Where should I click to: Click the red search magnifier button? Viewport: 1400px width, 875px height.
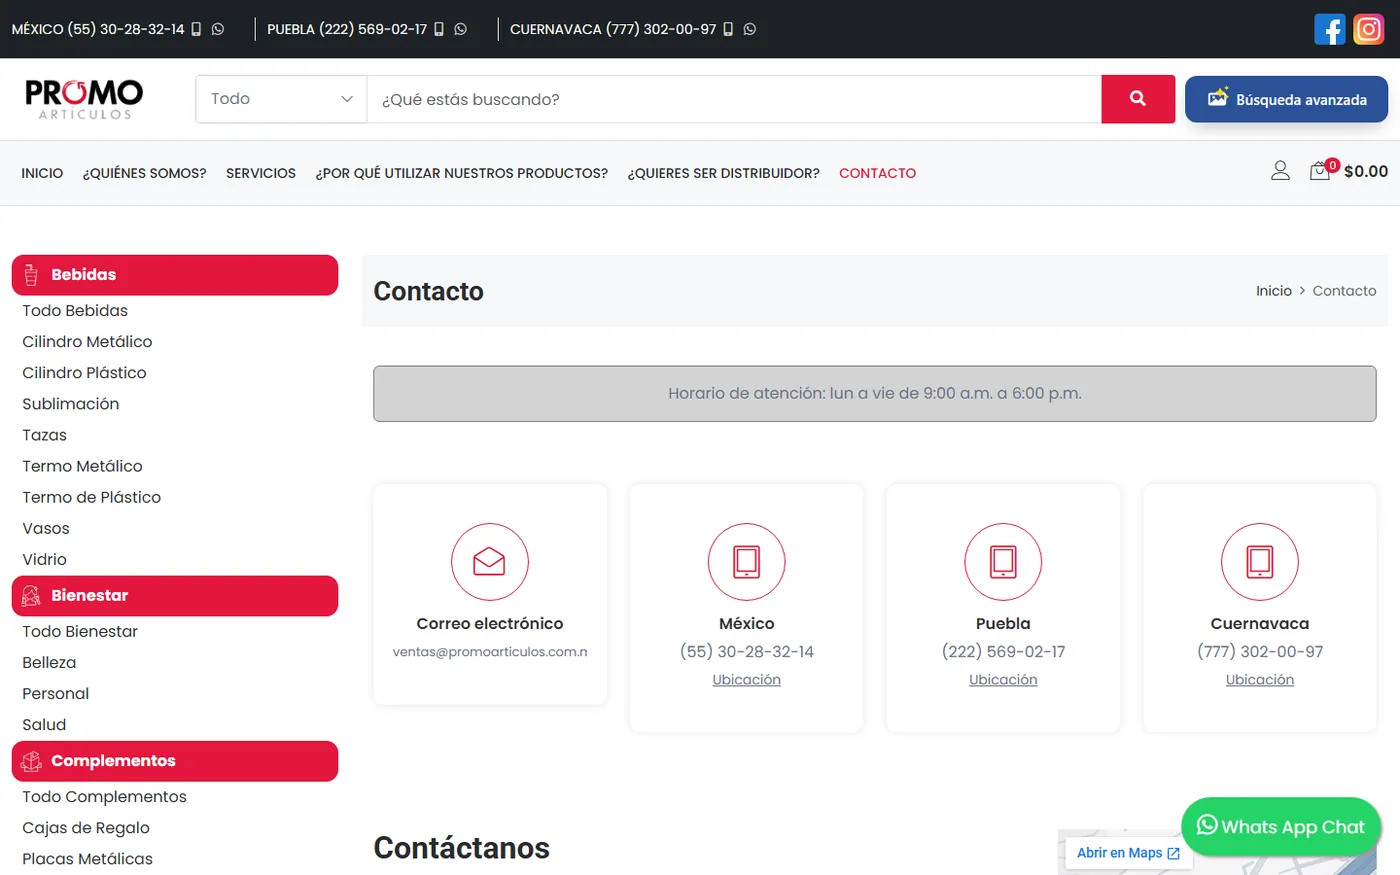click(1138, 99)
